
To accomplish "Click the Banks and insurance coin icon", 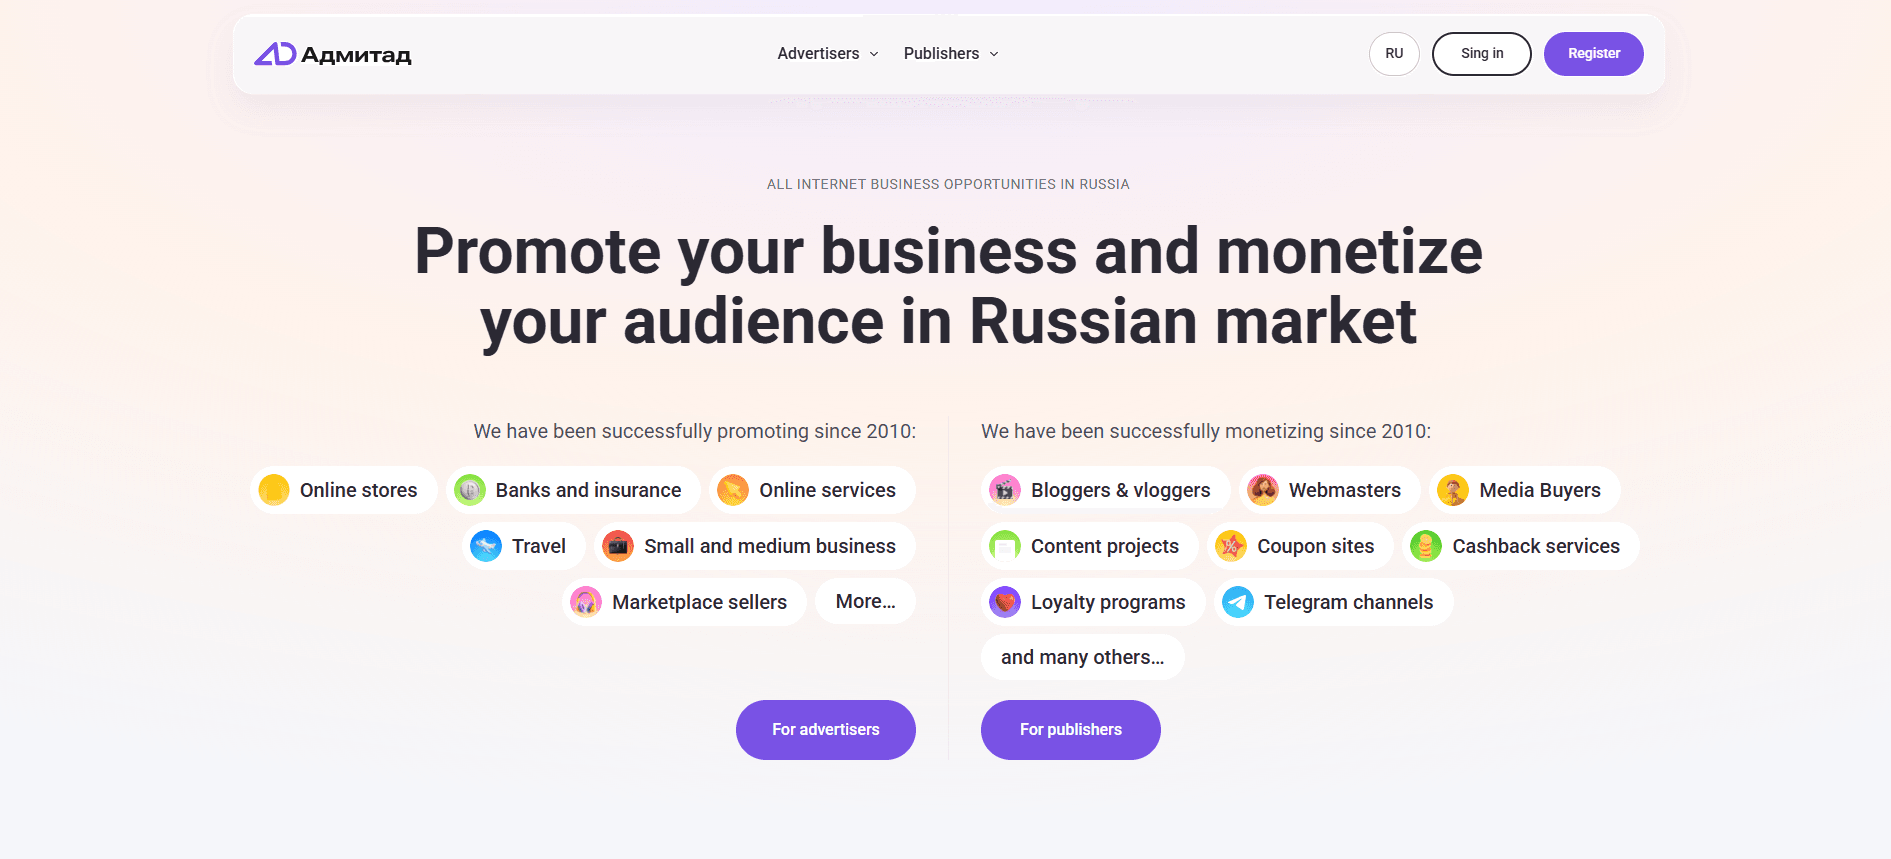I will (470, 490).
